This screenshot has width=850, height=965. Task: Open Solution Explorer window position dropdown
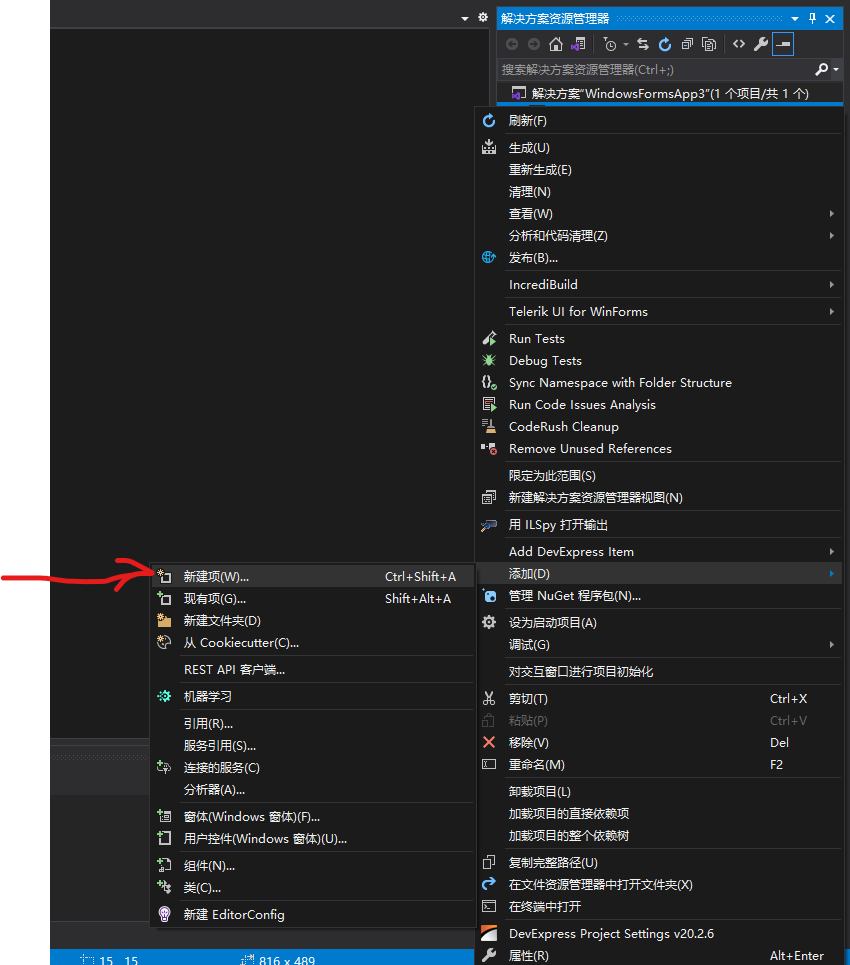(795, 19)
